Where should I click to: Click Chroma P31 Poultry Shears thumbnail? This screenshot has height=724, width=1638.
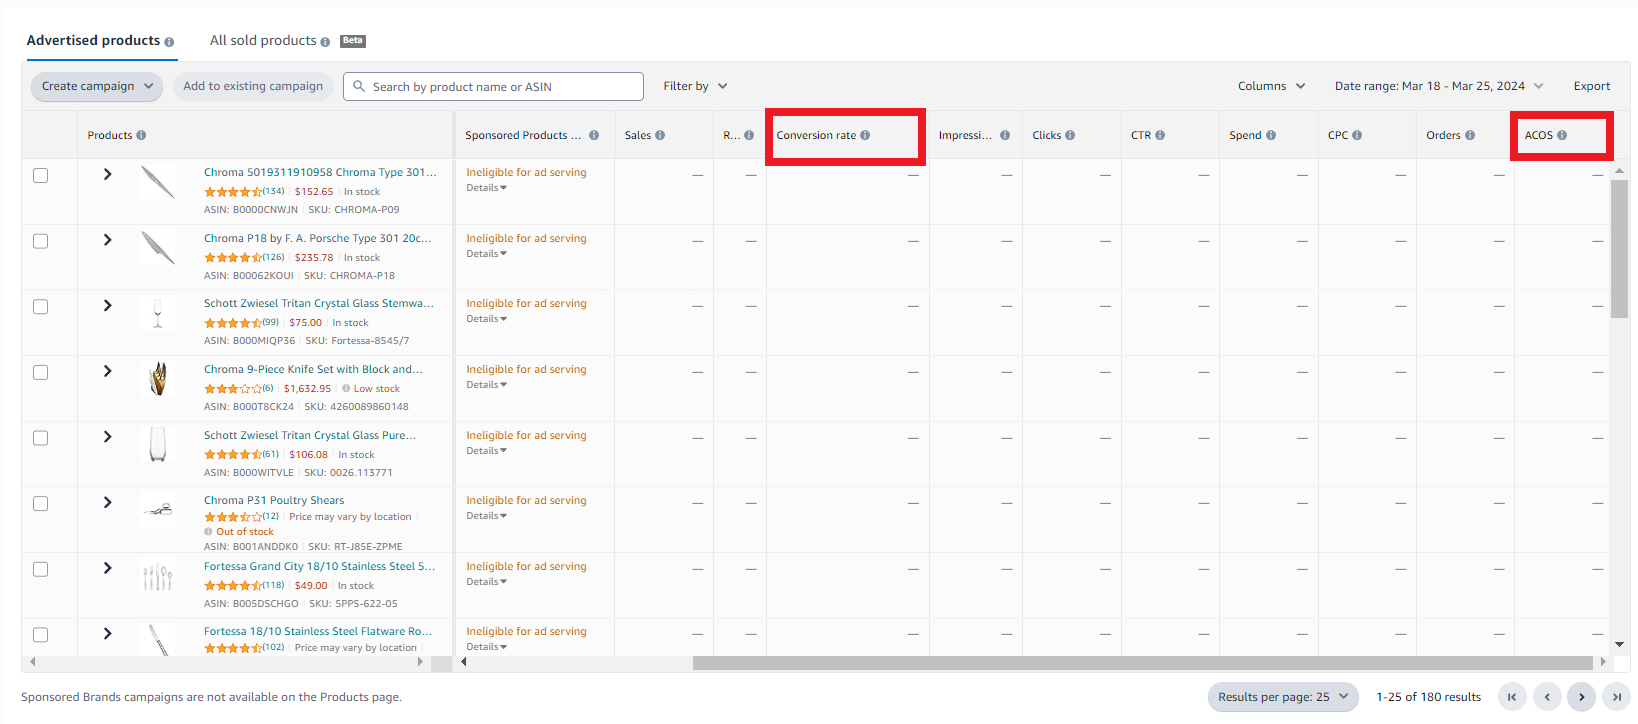(x=158, y=510)
